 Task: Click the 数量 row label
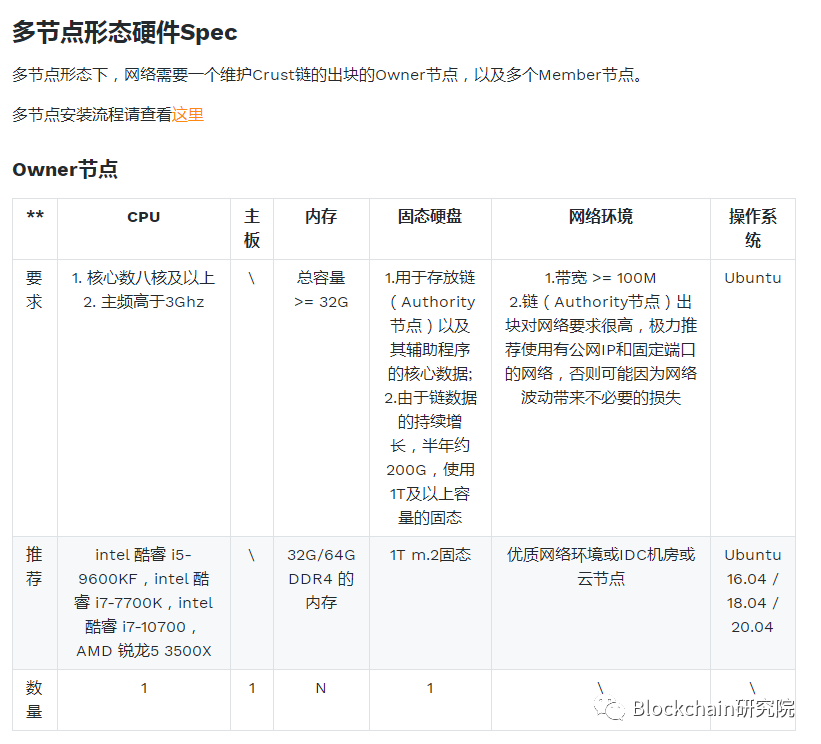(33, 699)
